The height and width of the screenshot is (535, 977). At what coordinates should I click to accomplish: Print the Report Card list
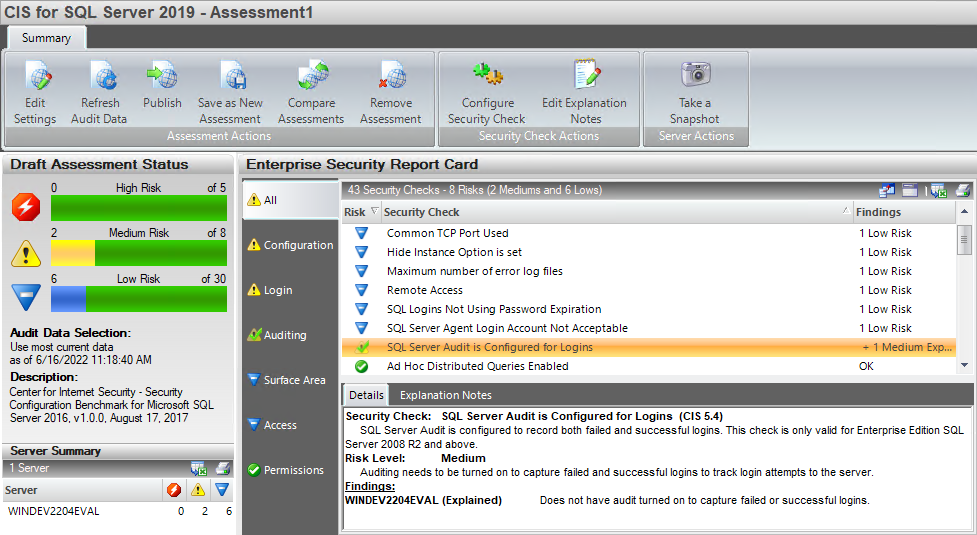(963, 190)
